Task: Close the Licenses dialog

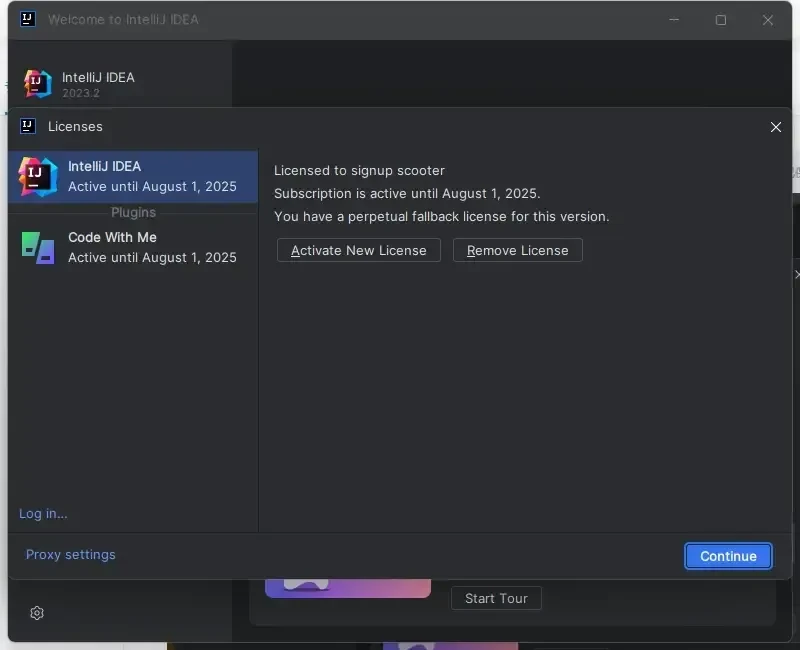Action: click(x=776, y=127)
